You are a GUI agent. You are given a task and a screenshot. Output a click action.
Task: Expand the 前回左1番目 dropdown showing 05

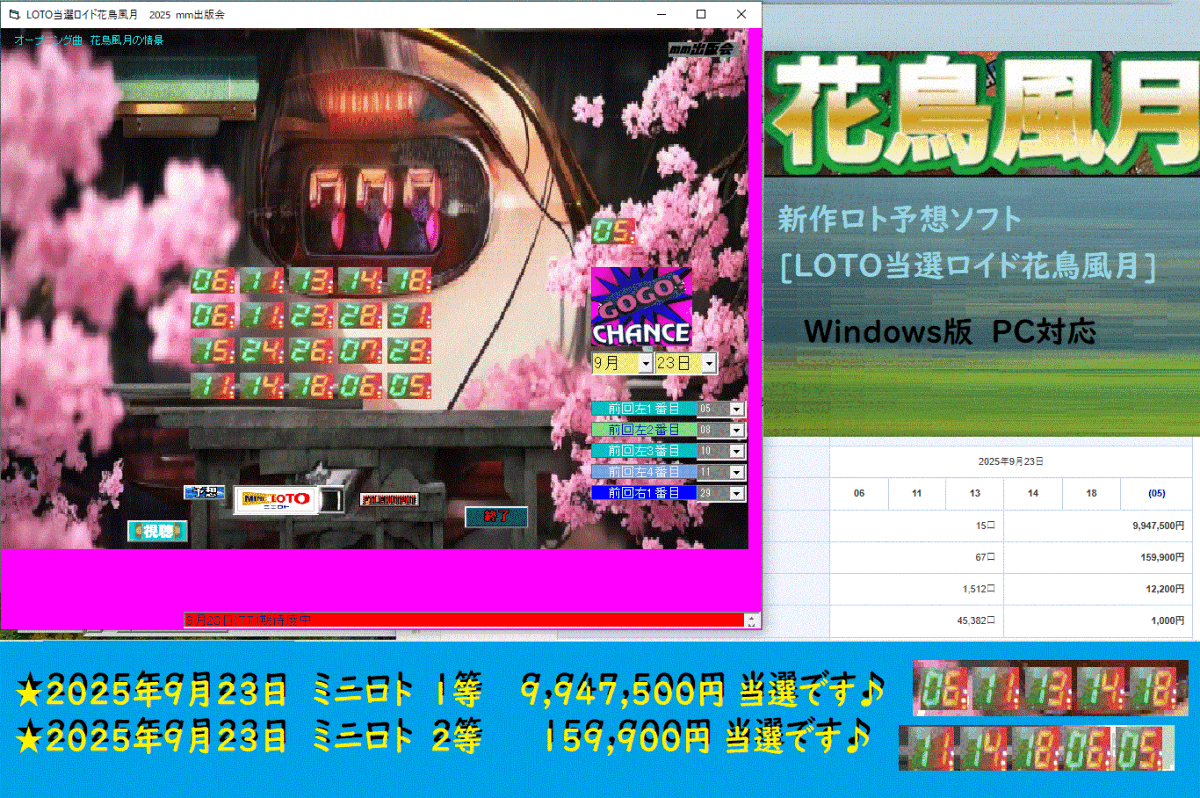[x=736, y=408]
